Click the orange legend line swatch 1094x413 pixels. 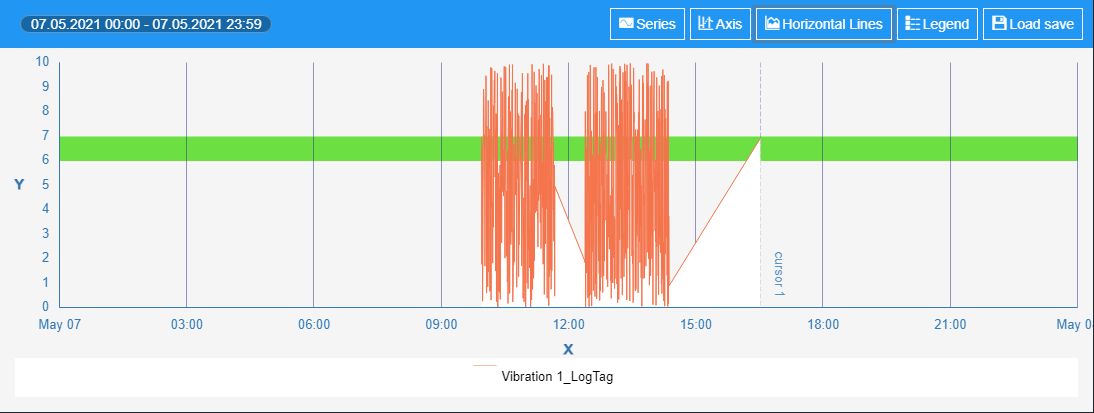[x=484, y=365]
